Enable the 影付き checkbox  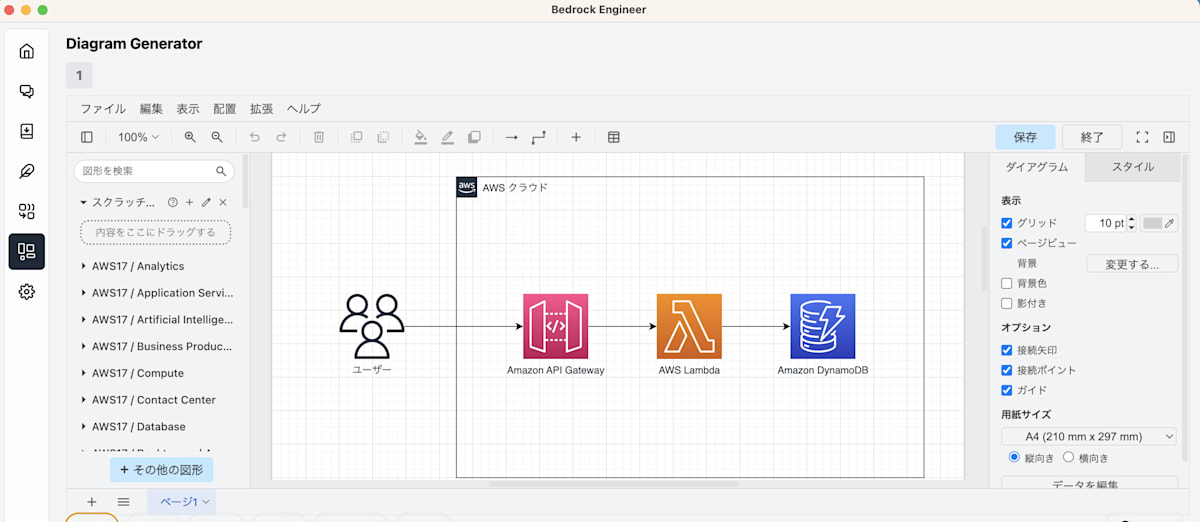(x=1007, y=303)
